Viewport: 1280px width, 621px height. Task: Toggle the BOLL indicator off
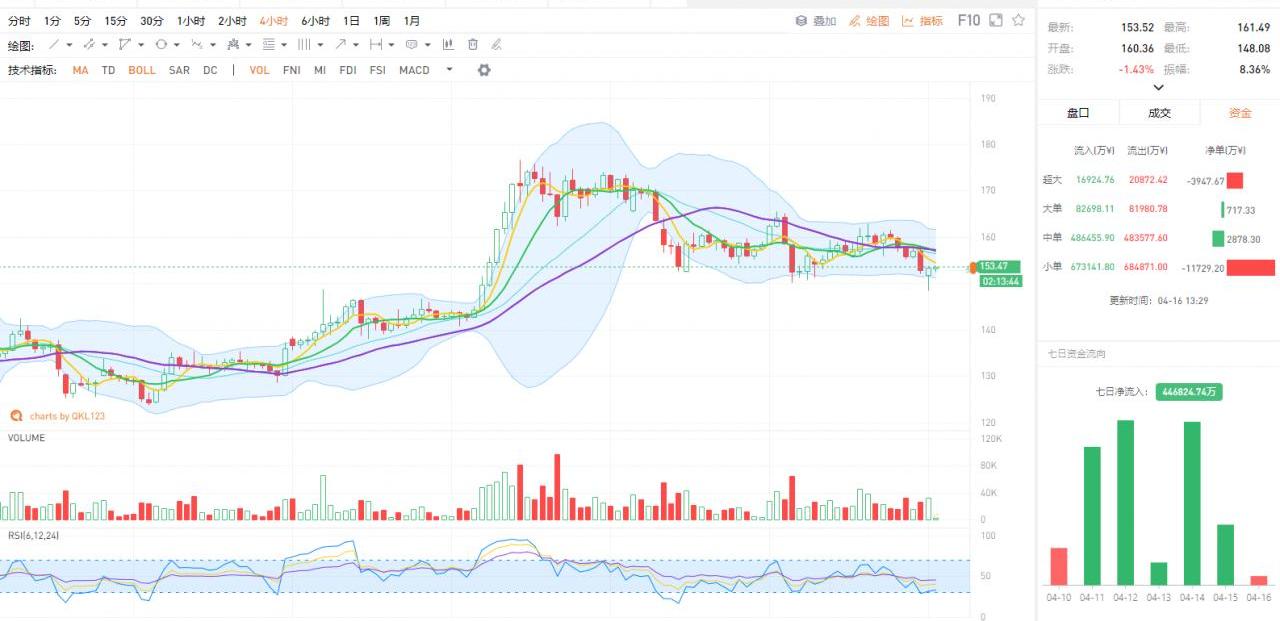tap(142, 70)
